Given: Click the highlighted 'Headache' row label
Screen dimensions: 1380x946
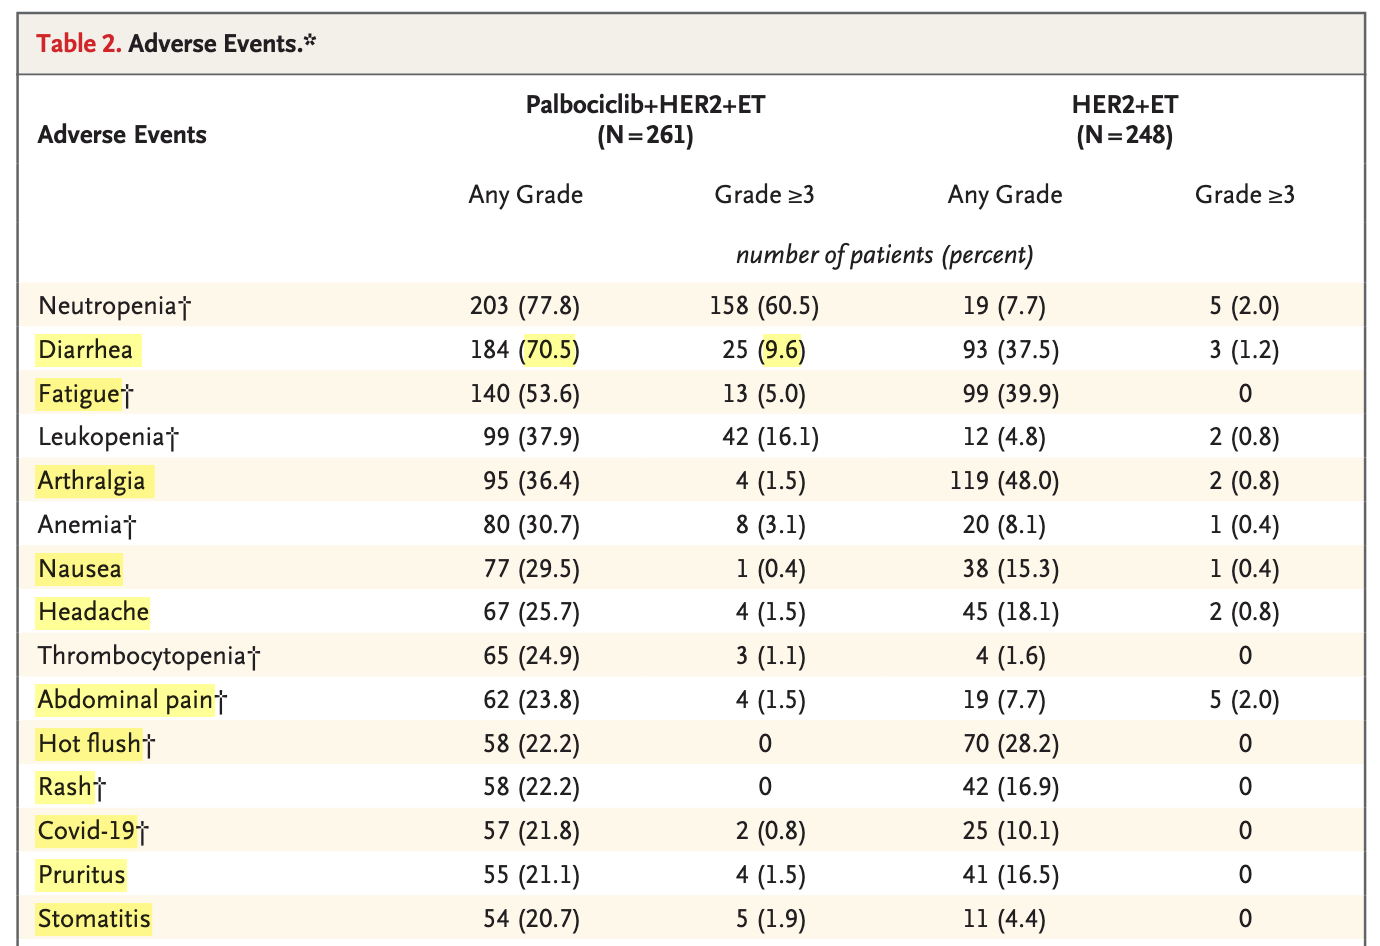Looking at the screenshot, I should click(x=93, y=612).
